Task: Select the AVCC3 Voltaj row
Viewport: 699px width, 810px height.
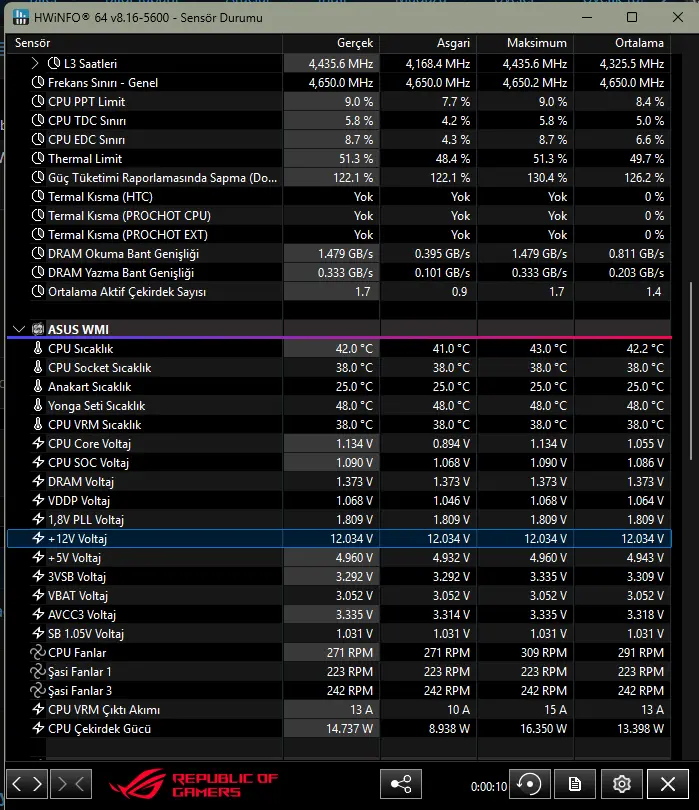Action: [x=339, y=615]
